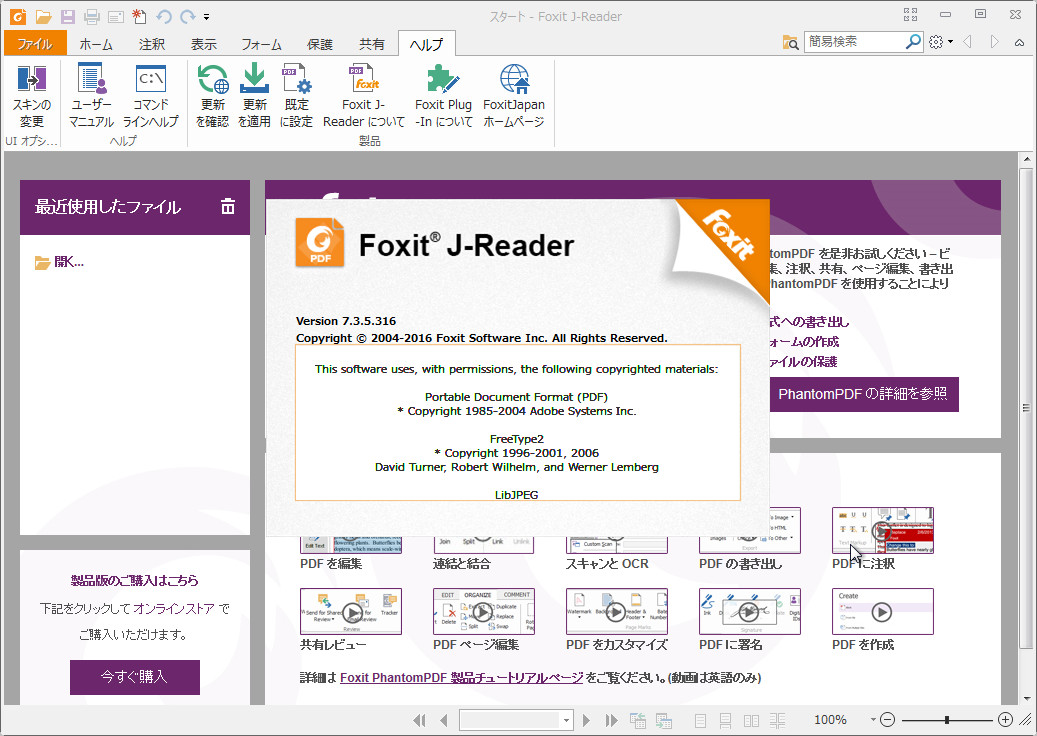Go to last page via status bar
Screen dimensions: 1037x736
coord(611,720)
